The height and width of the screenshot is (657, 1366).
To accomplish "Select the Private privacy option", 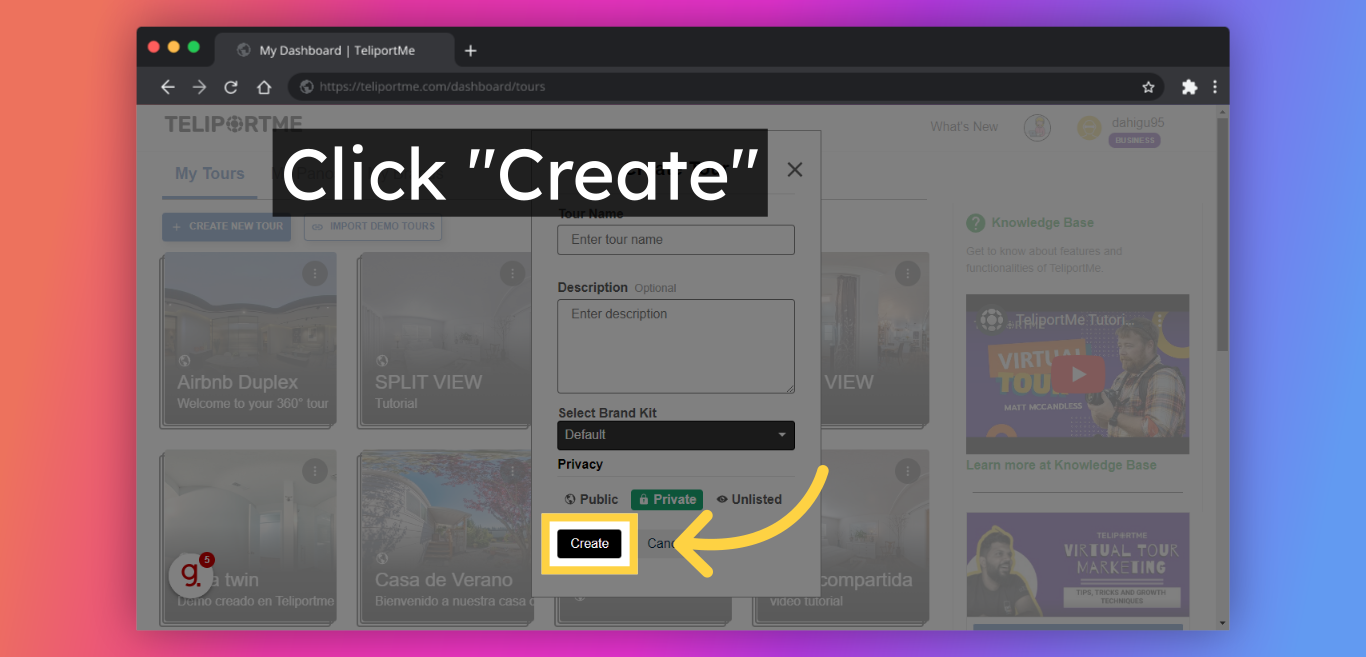I will 667,499.
